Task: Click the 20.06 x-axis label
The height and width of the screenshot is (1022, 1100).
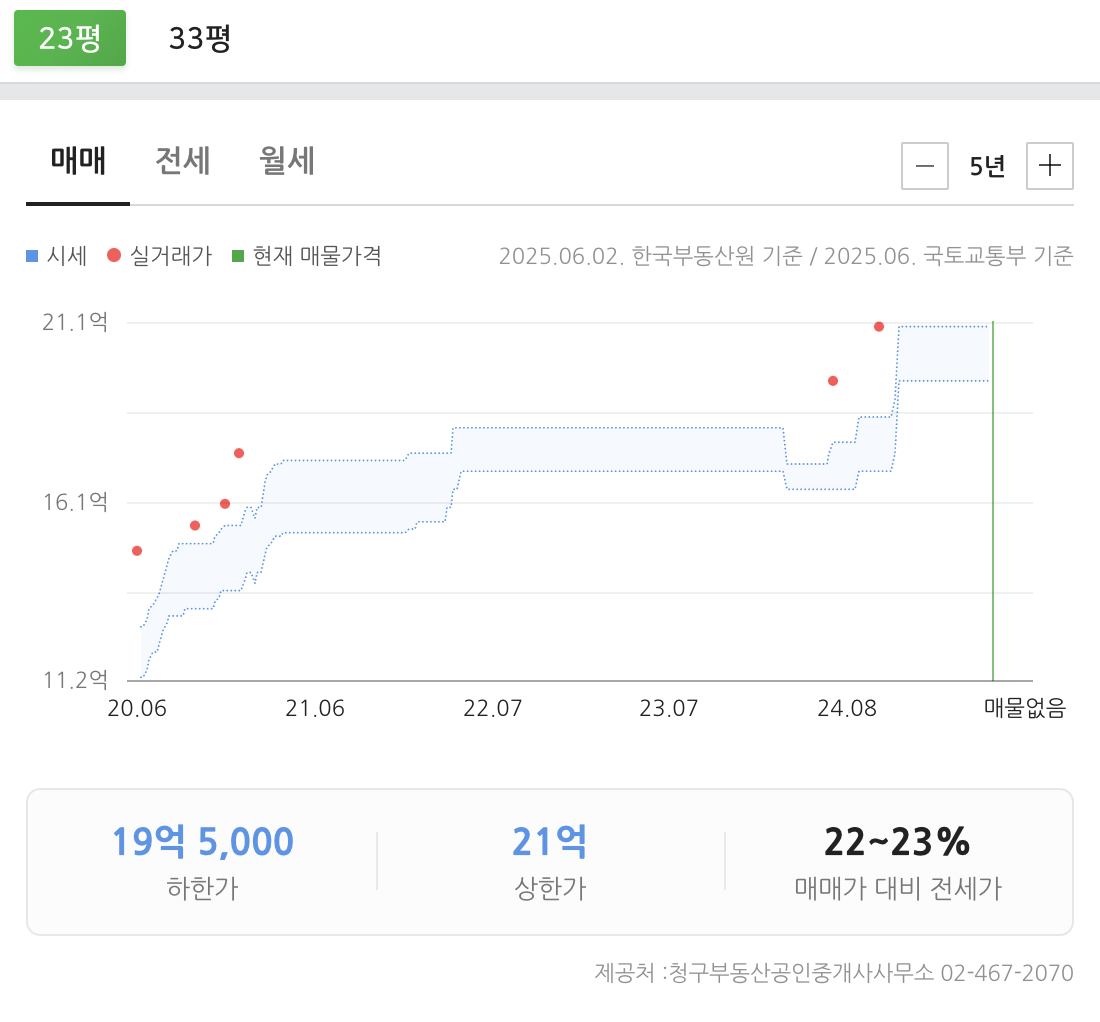Action: pyautogui.click(x=137, y=708)
